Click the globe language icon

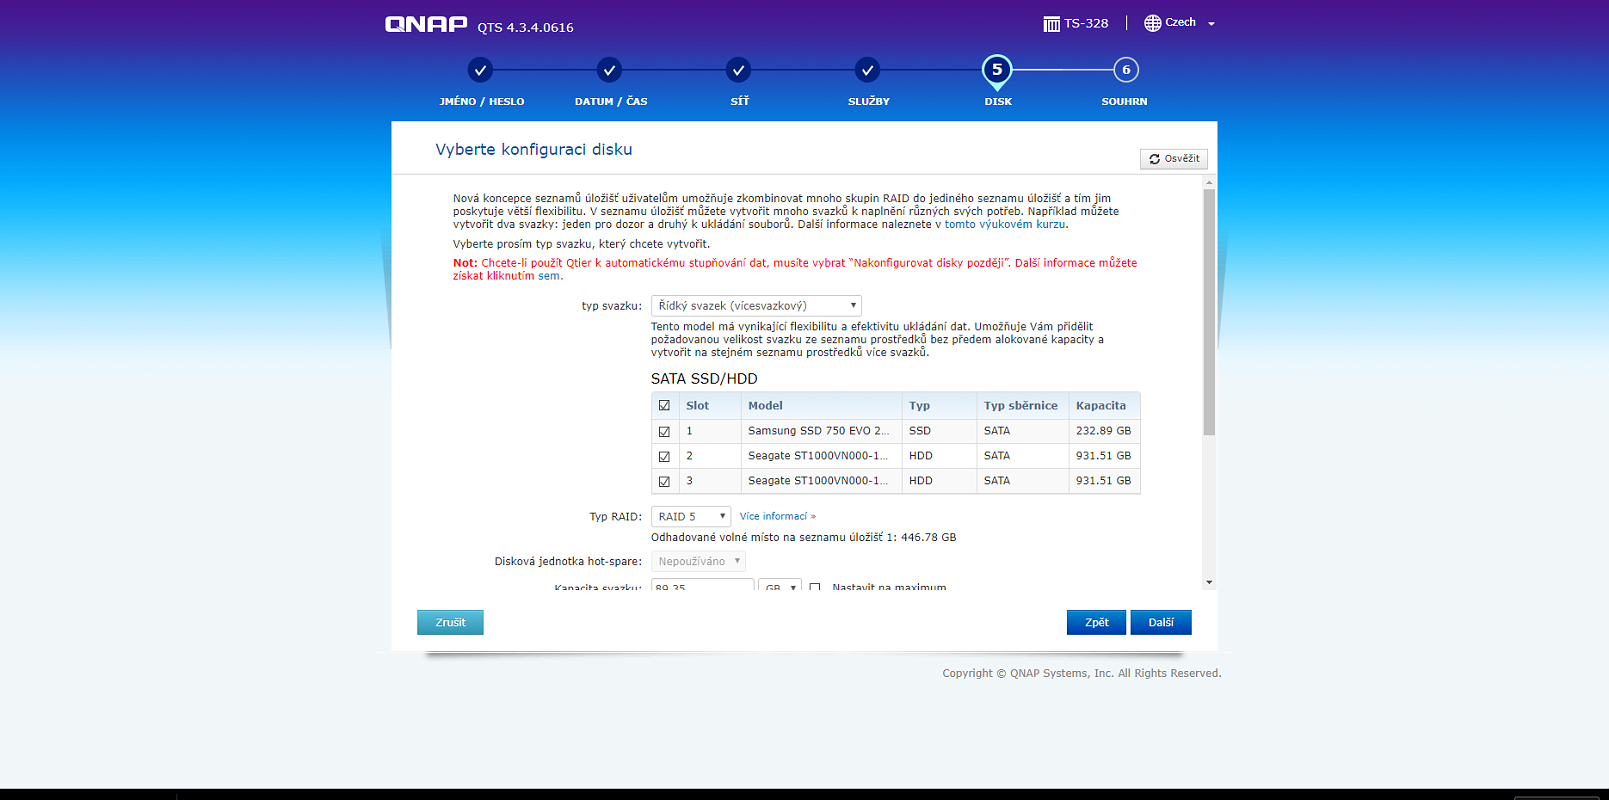coord(1153,23)
